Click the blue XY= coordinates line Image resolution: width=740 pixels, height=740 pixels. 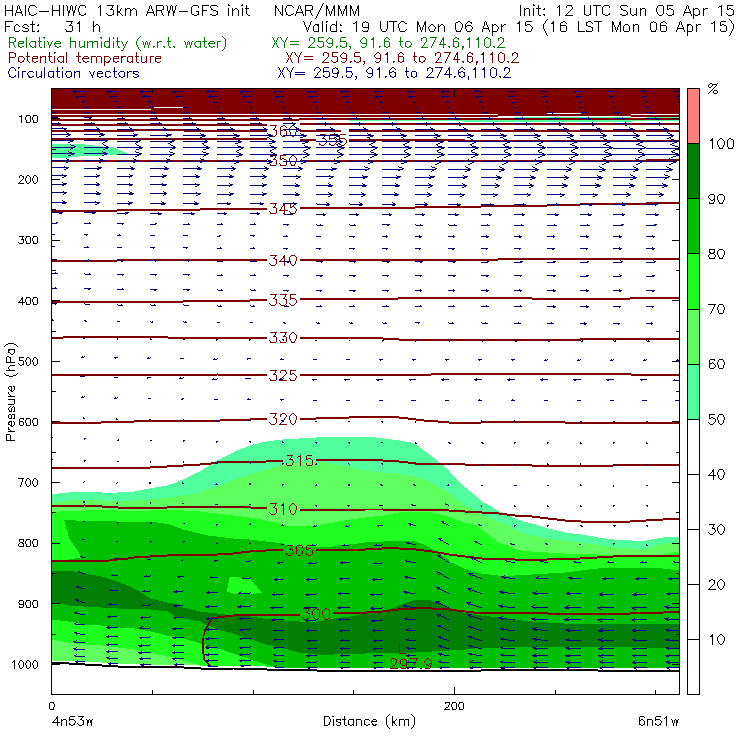pos(394,73)
